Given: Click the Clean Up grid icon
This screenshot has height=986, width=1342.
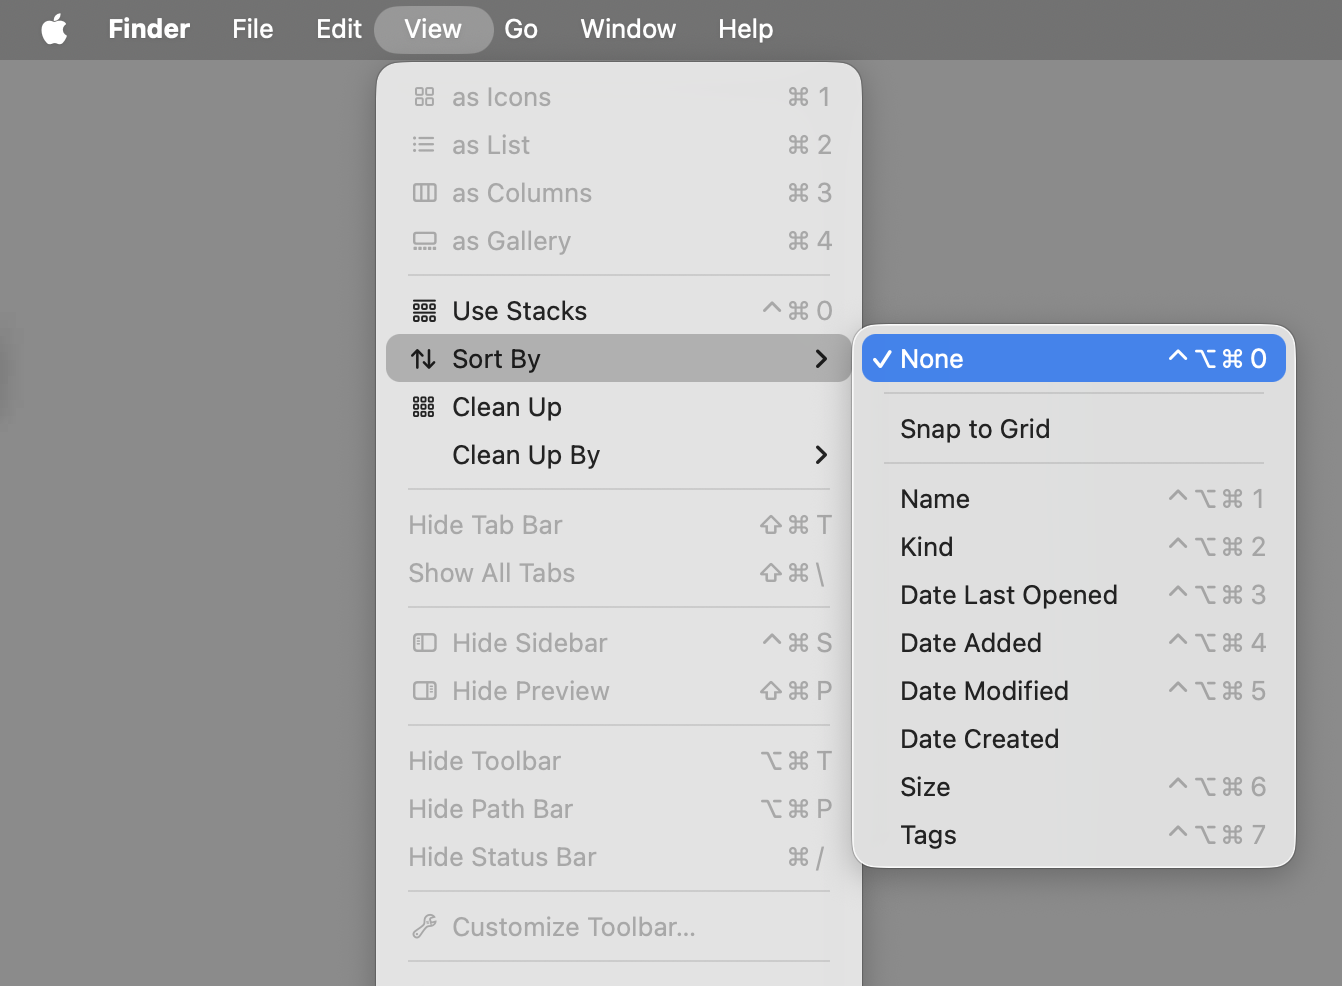Looking at the screenshot, I should tap(424, 407).
